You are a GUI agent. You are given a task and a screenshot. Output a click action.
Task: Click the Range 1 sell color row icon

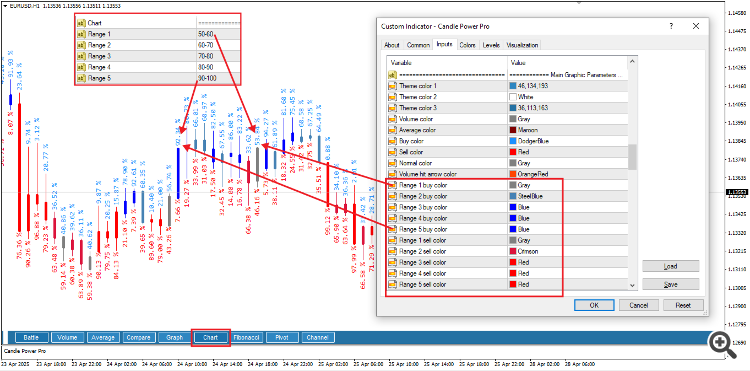click(393, 240)
